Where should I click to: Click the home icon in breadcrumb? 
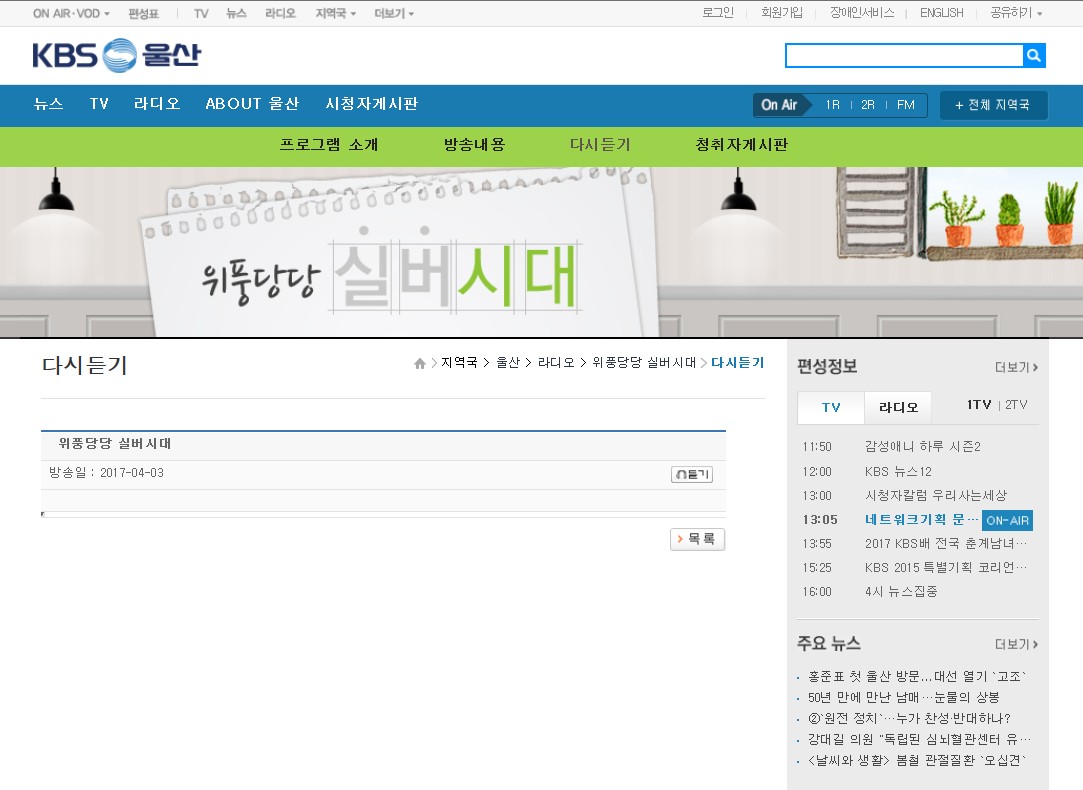point(419,363)
